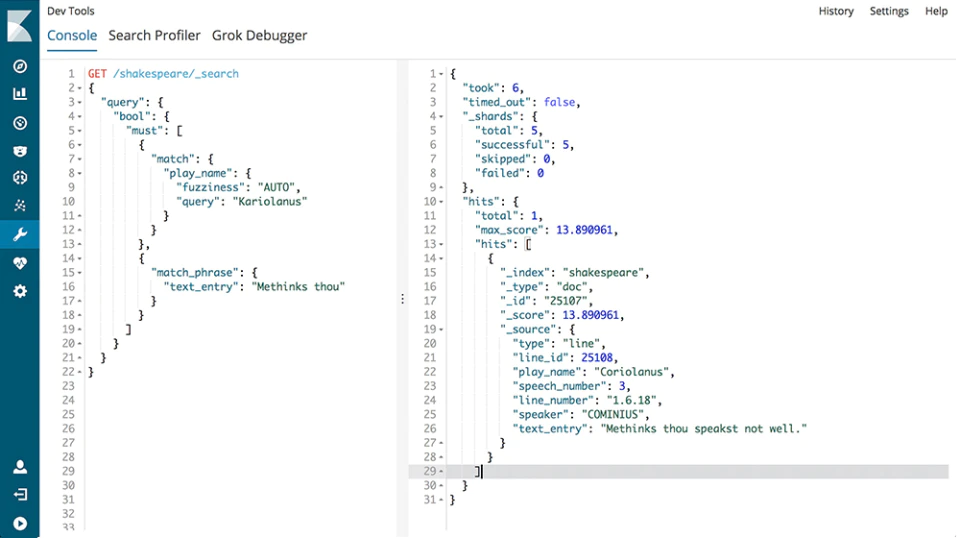The width and height of the screenshot is (960, 538).
Task: Collapse the "query" block fold at line 3
Action: tap(80, 102)
